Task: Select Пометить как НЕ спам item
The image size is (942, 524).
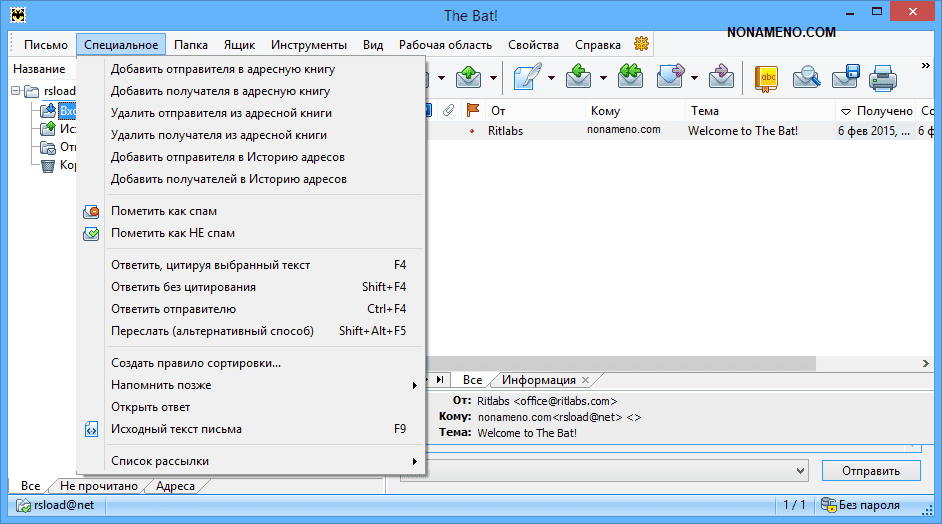Action: 173,233
